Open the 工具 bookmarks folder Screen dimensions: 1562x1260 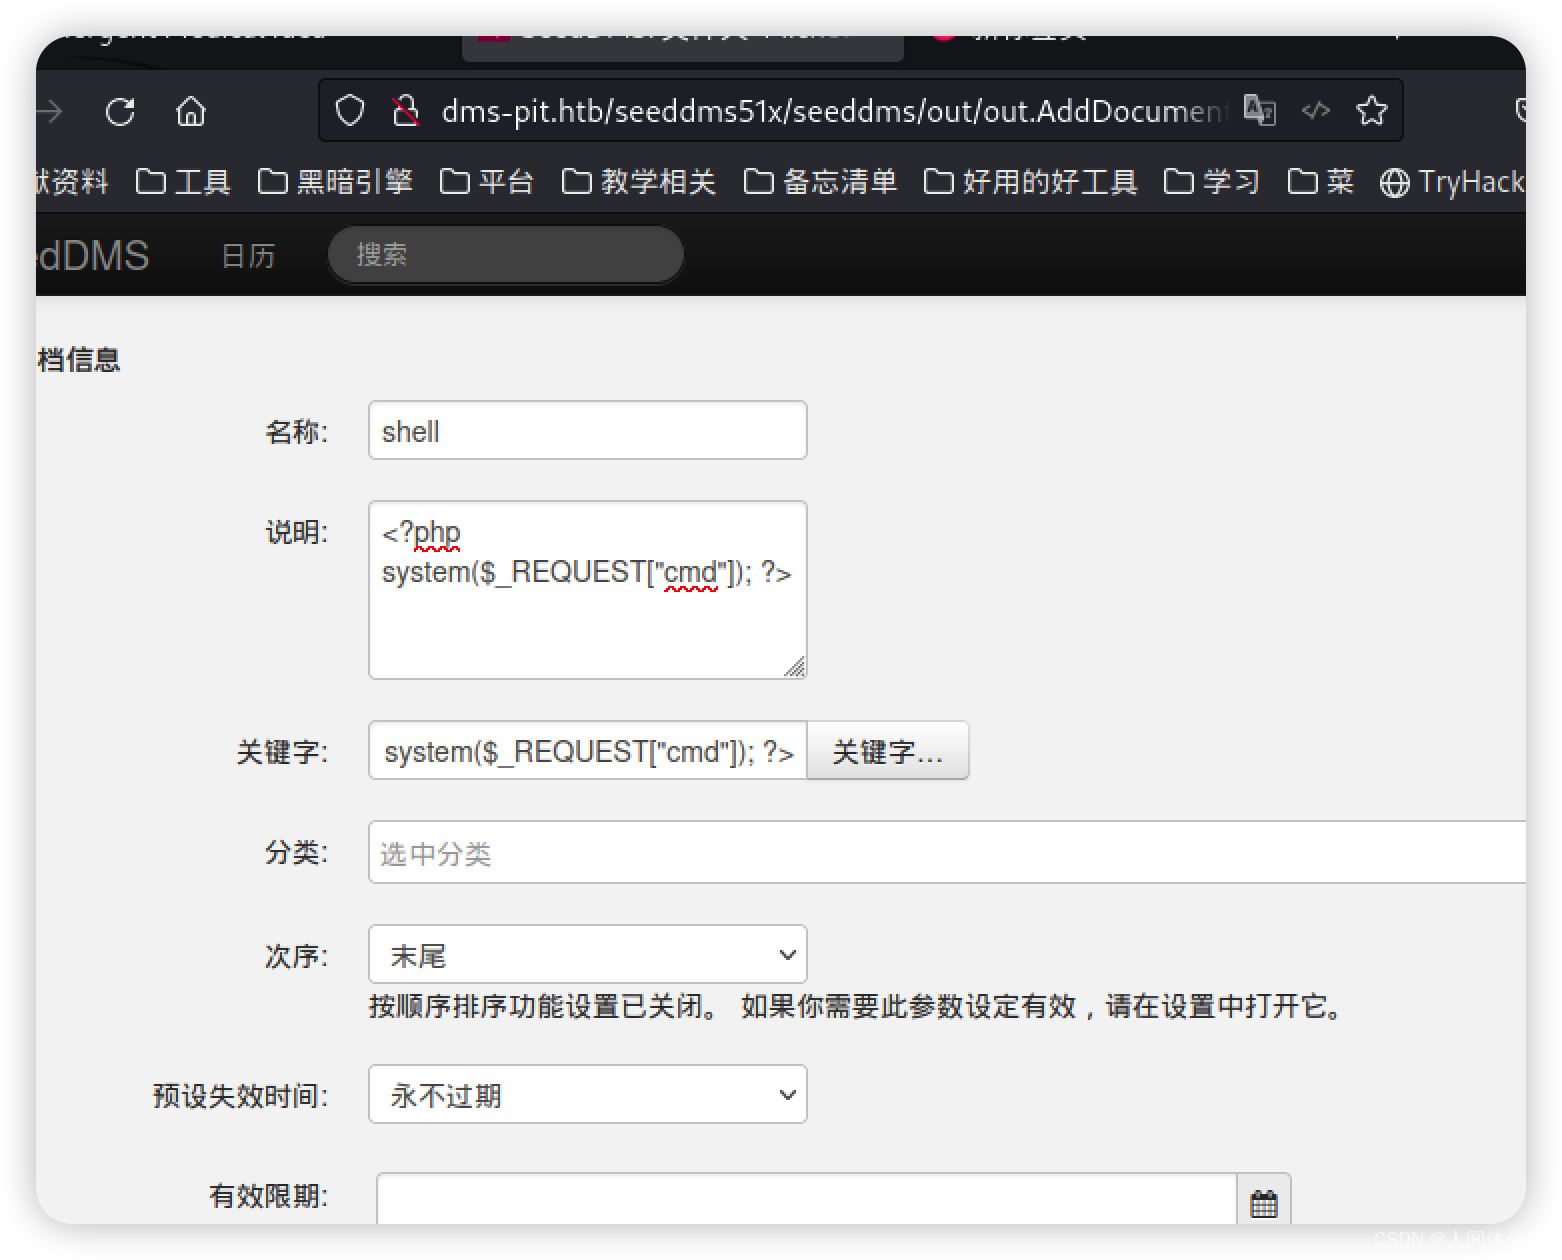pyautogui.click(x=183, y=181)
